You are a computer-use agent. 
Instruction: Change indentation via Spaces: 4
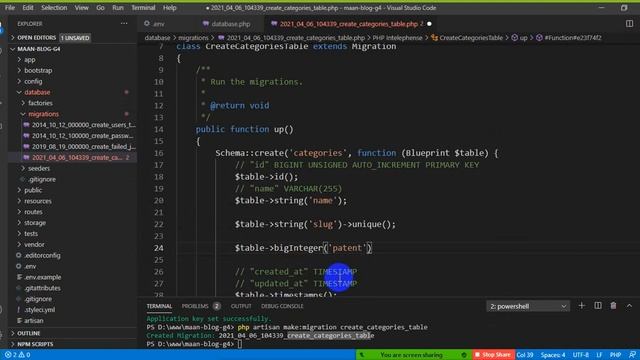point(553,355)
